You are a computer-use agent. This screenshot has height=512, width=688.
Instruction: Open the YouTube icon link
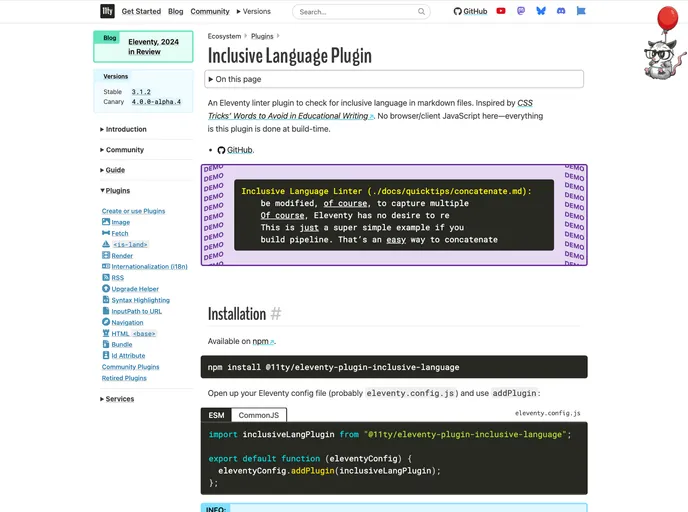coord(501,11)
